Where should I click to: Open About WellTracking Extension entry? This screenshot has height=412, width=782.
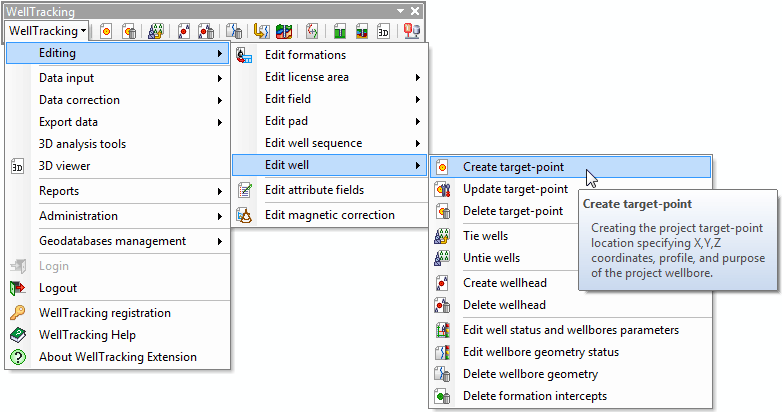coord(118,357)
